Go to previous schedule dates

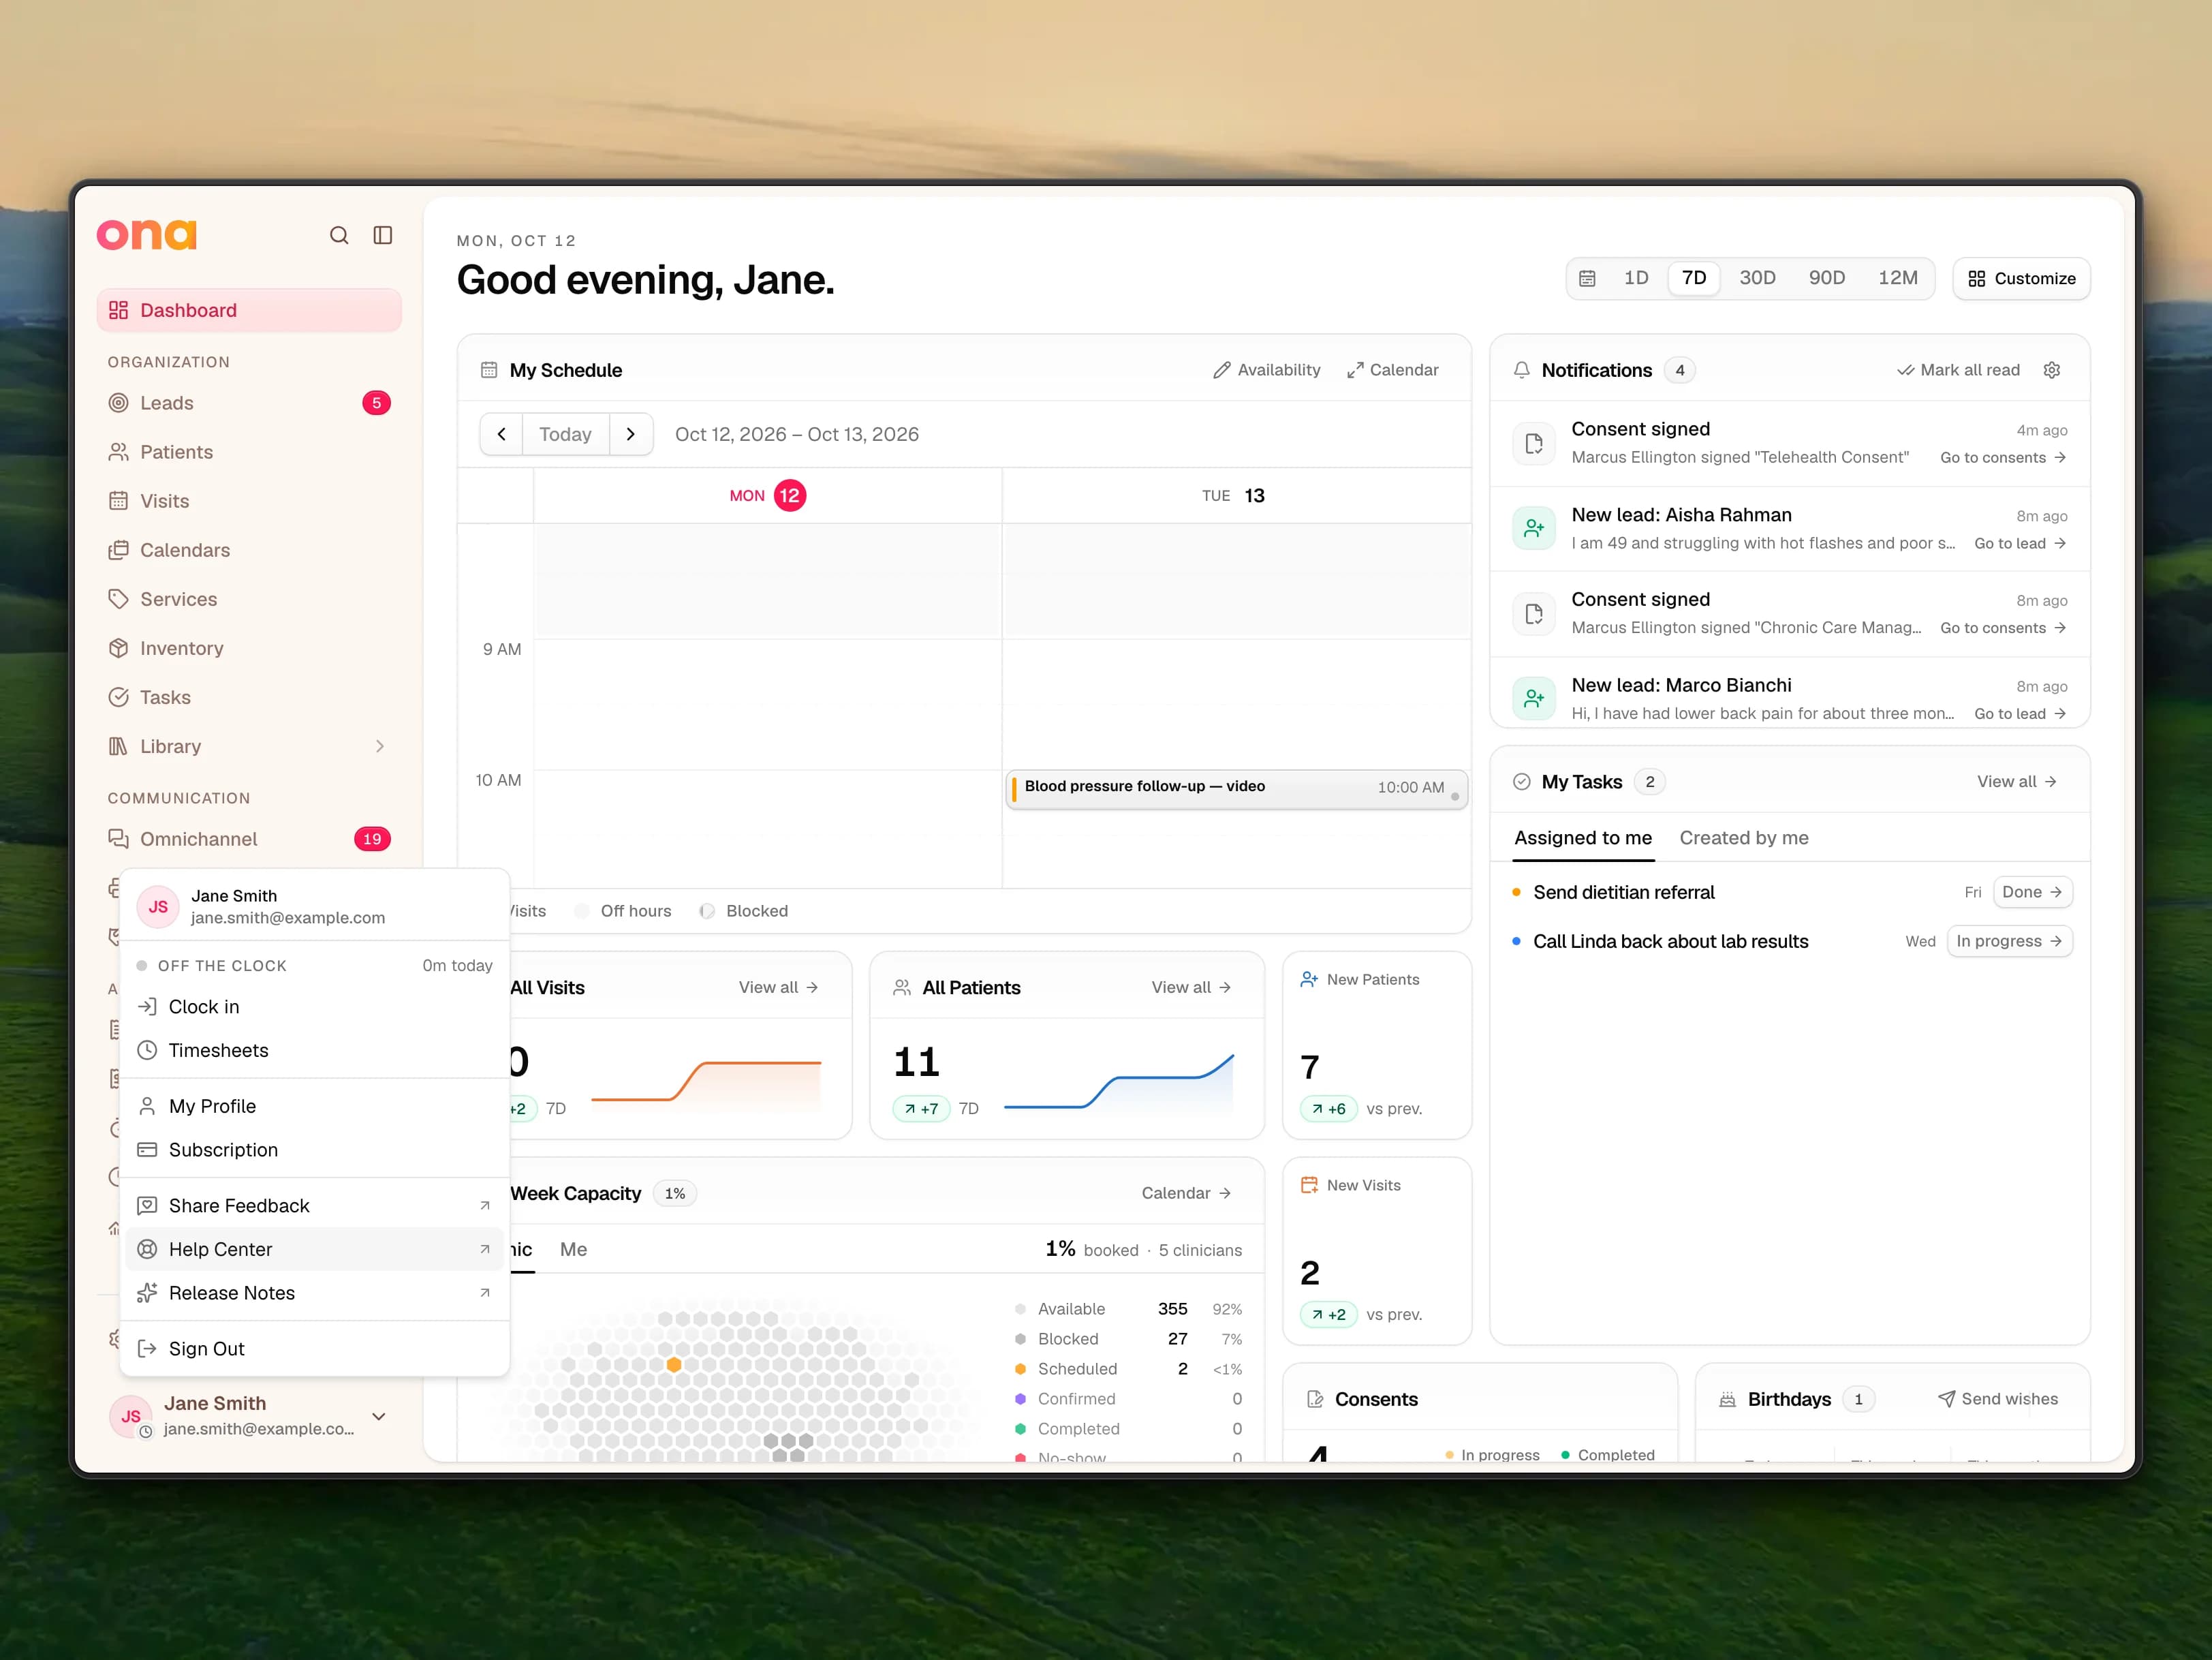tap(501, 434)
